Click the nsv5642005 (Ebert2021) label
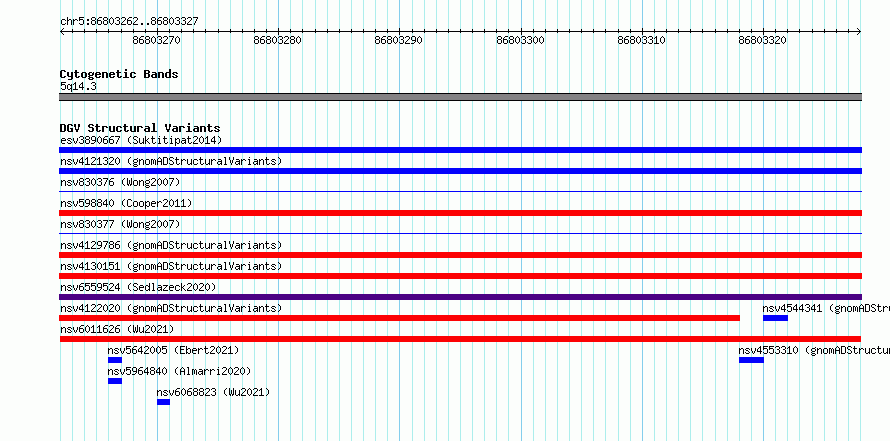This screenshot has width=890, height=441. click(173, 350)
